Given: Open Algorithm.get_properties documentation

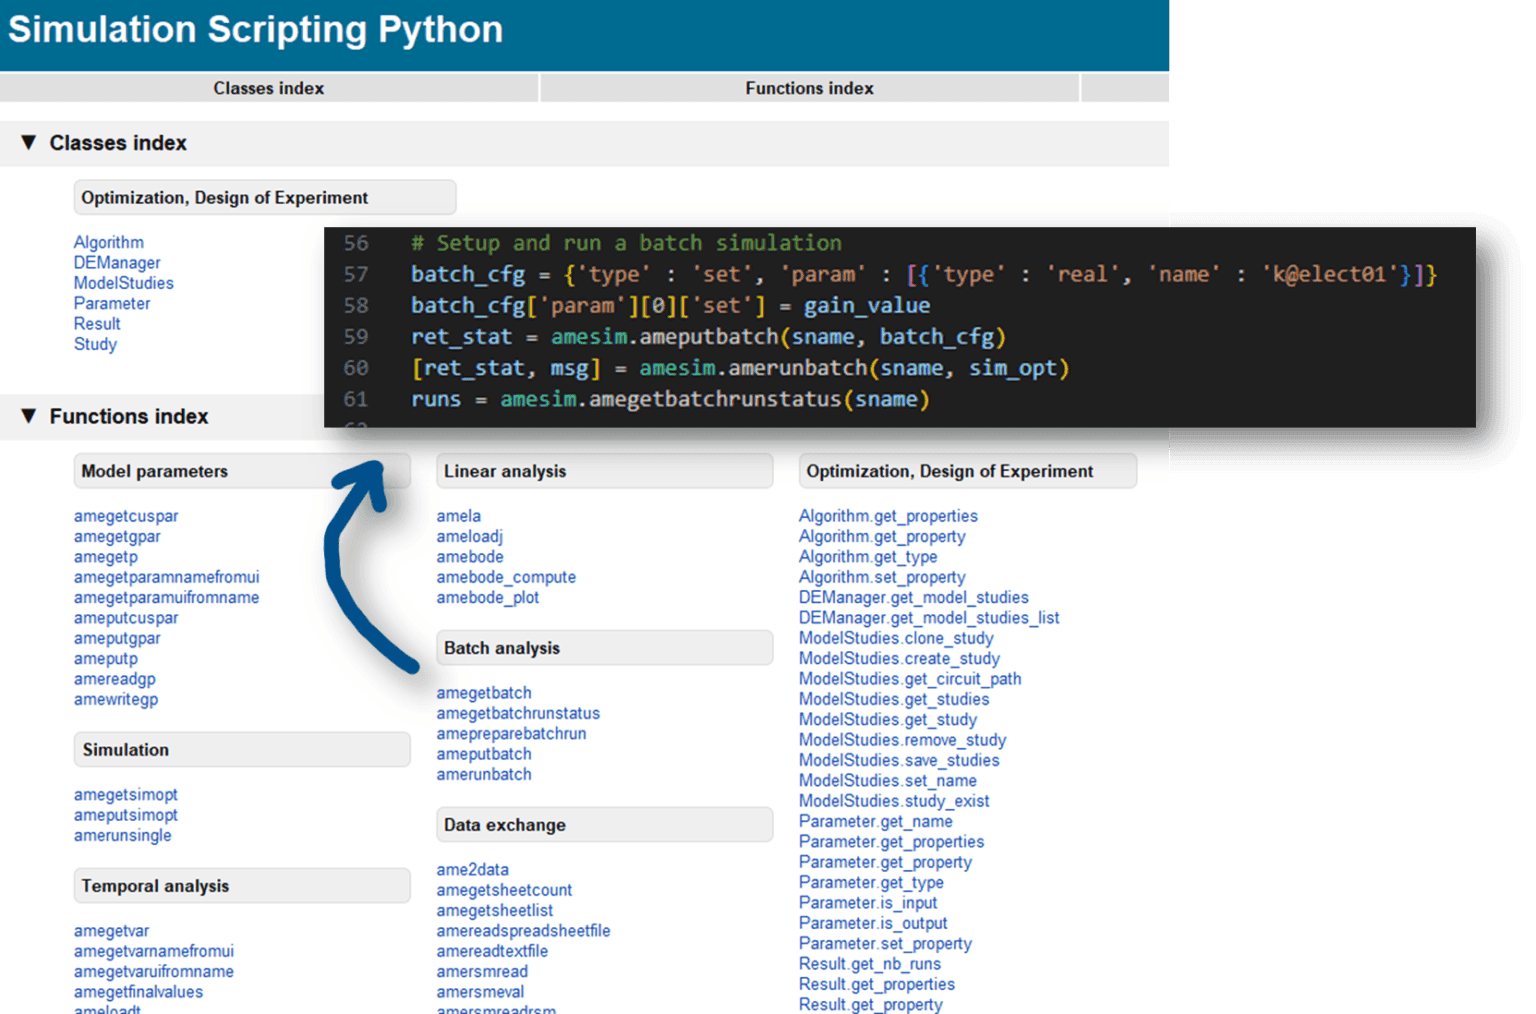Looking at the screenshot, I should [x=888, y=516].
